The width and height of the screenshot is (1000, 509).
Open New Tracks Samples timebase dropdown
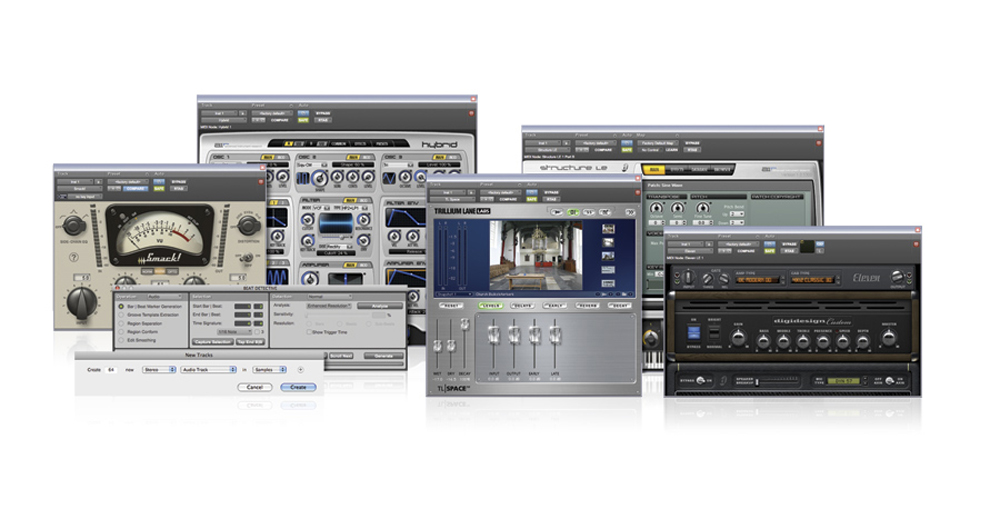click(269, 369)
